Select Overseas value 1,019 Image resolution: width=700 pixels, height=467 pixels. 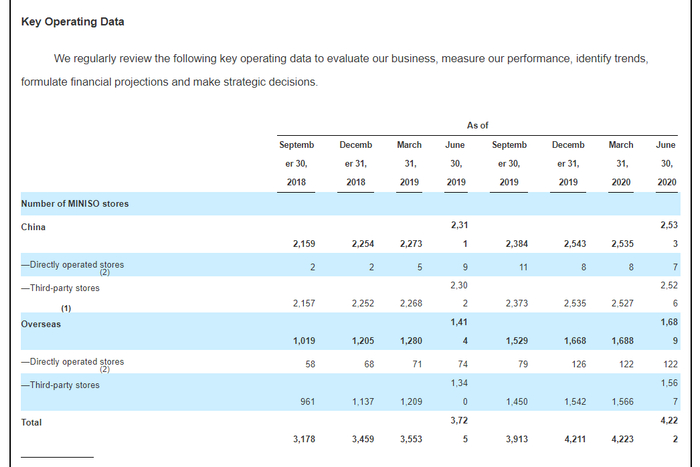point(304,341)
